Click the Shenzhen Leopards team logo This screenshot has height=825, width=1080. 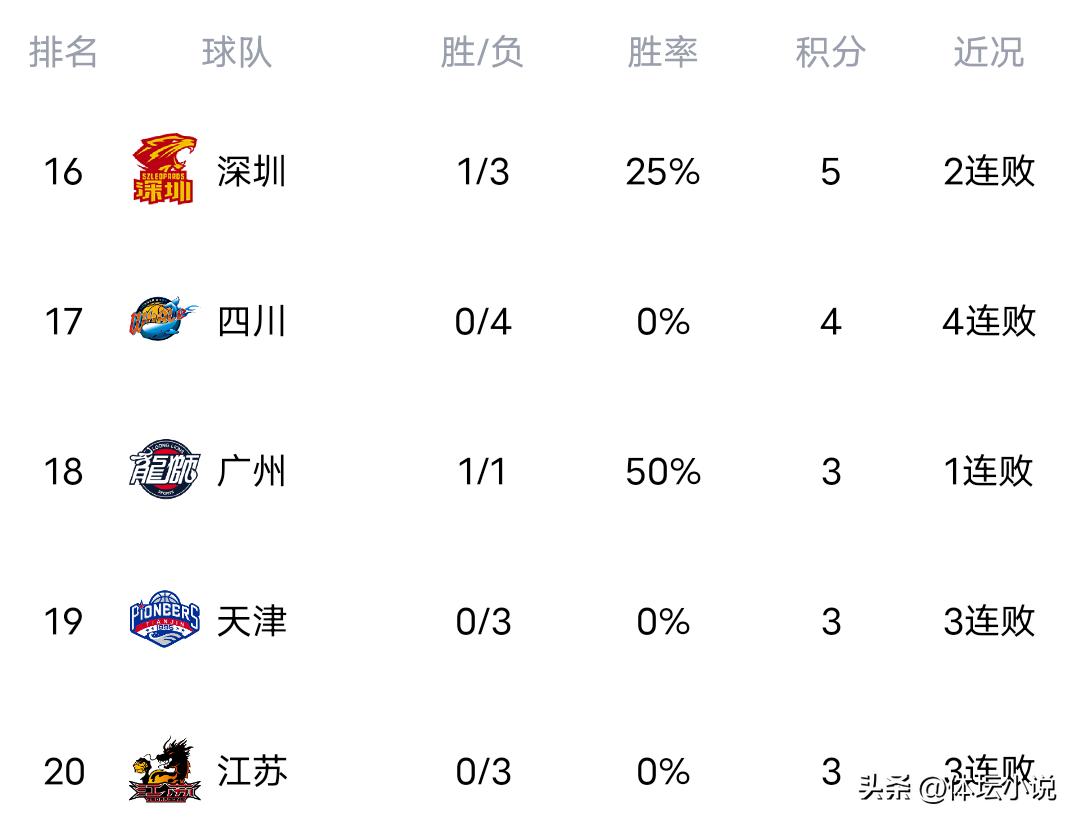coord(165,171)
